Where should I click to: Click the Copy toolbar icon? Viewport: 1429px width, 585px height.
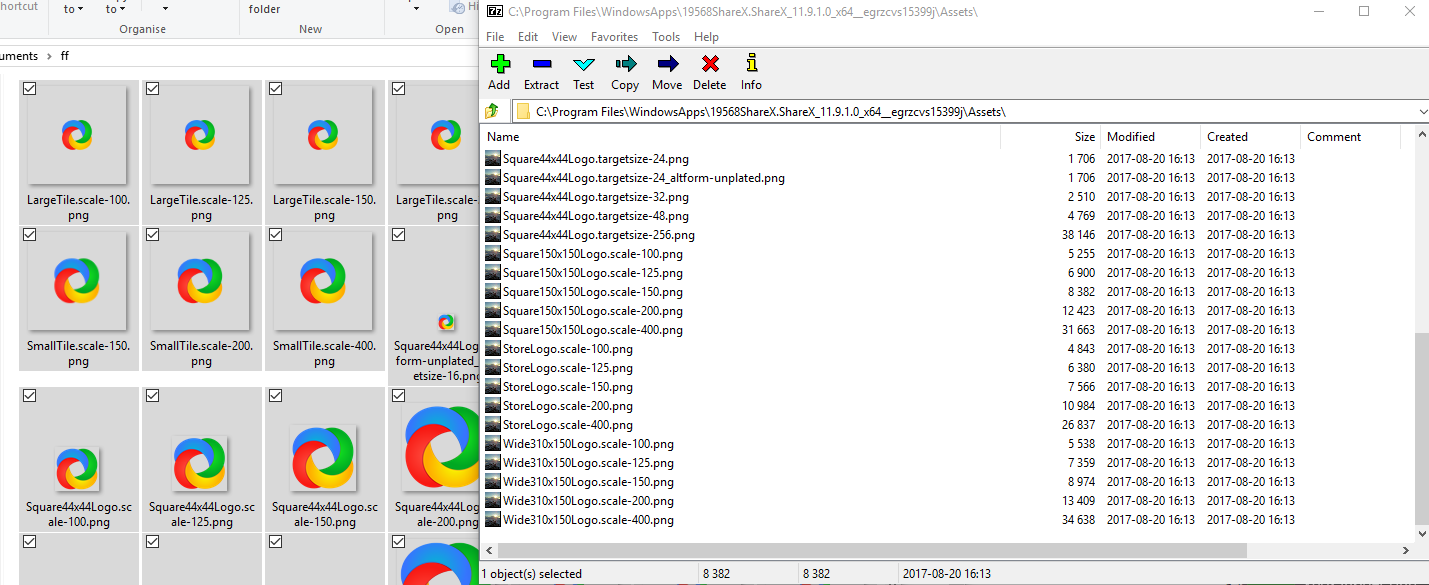(626, 65)
